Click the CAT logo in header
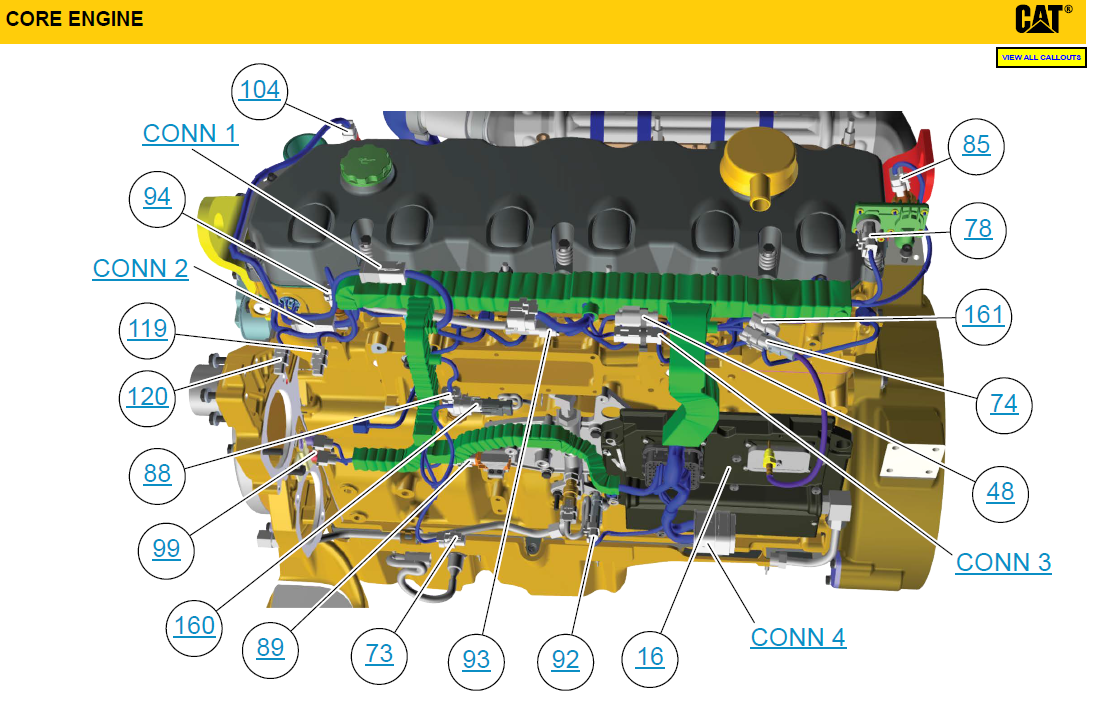The image size is (1107, 703). [1044, 19]
